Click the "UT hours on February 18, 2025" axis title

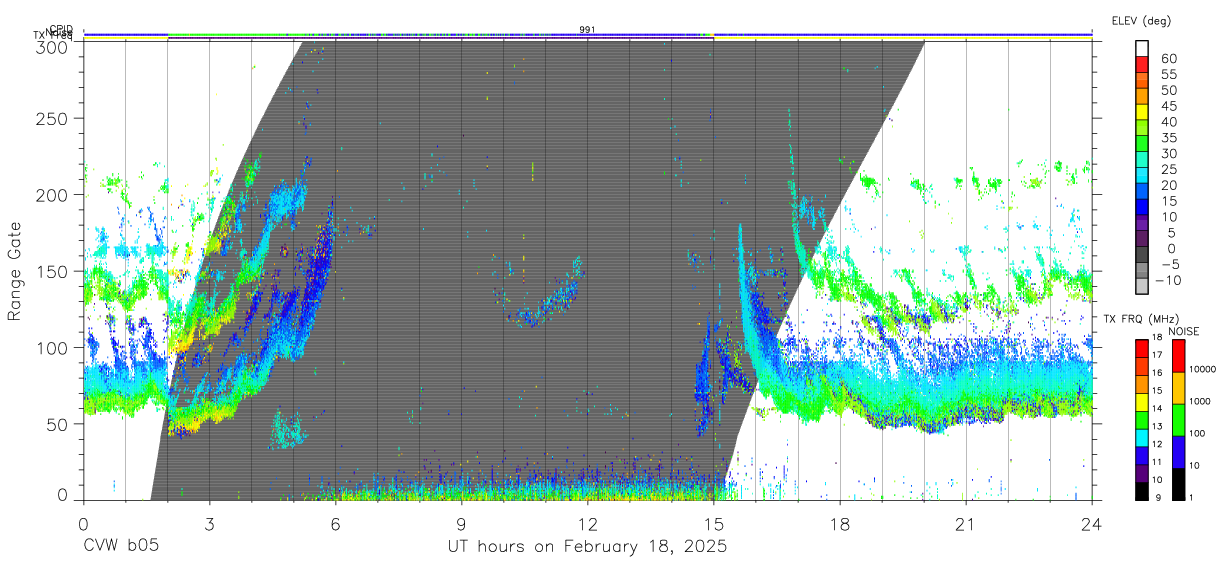(x=588, y=548)
